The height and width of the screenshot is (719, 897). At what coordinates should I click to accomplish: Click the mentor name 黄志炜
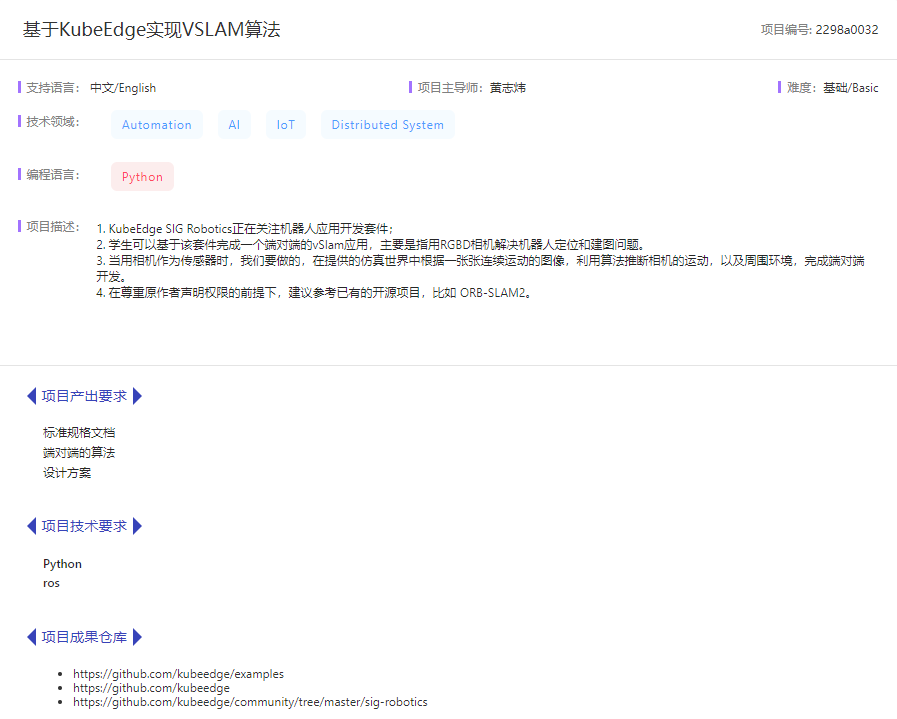click(507, 88)
